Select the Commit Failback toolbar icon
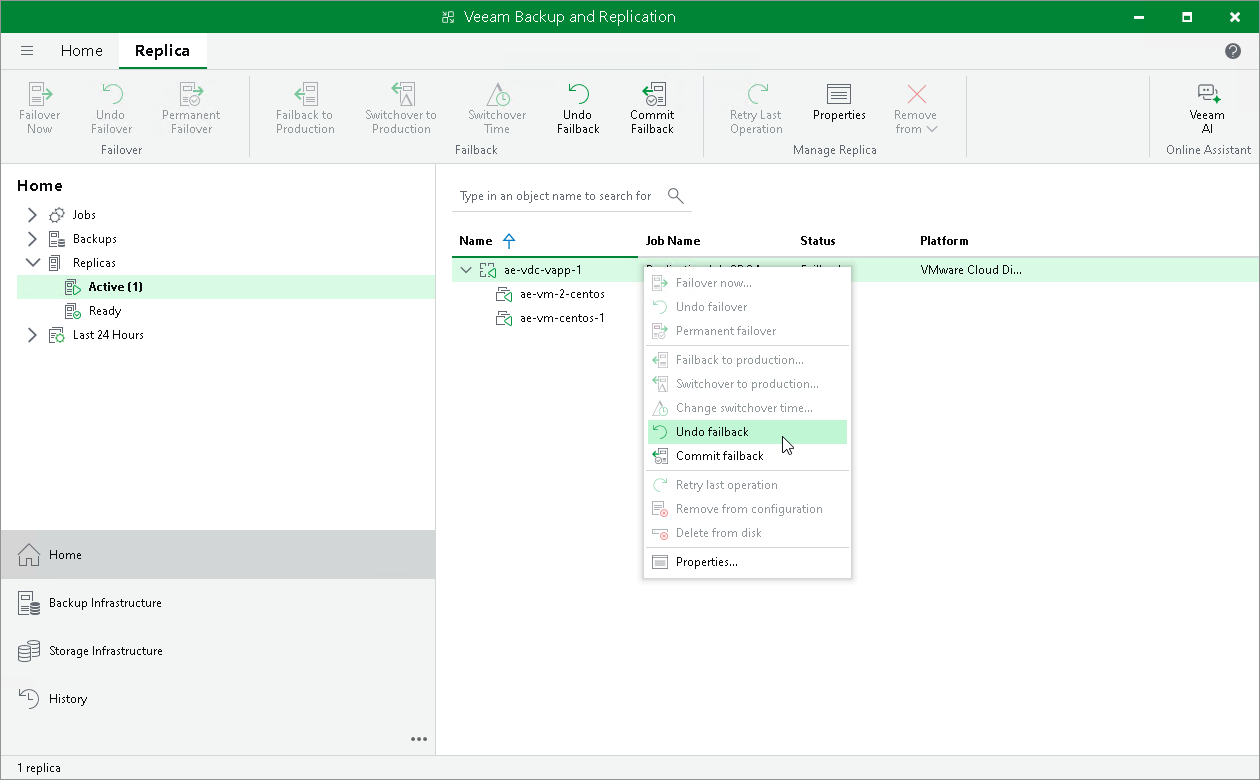Image resolution: width=1260 pixels, height=780 pixels. (652, 107)
